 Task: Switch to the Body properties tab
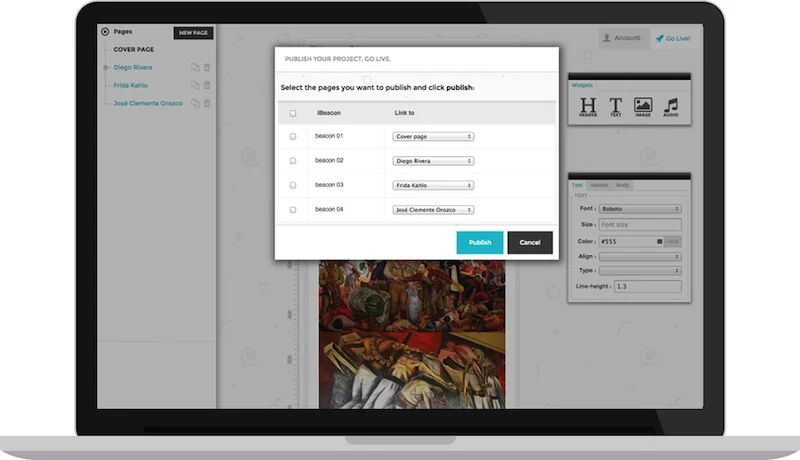(x=622, y=185)
